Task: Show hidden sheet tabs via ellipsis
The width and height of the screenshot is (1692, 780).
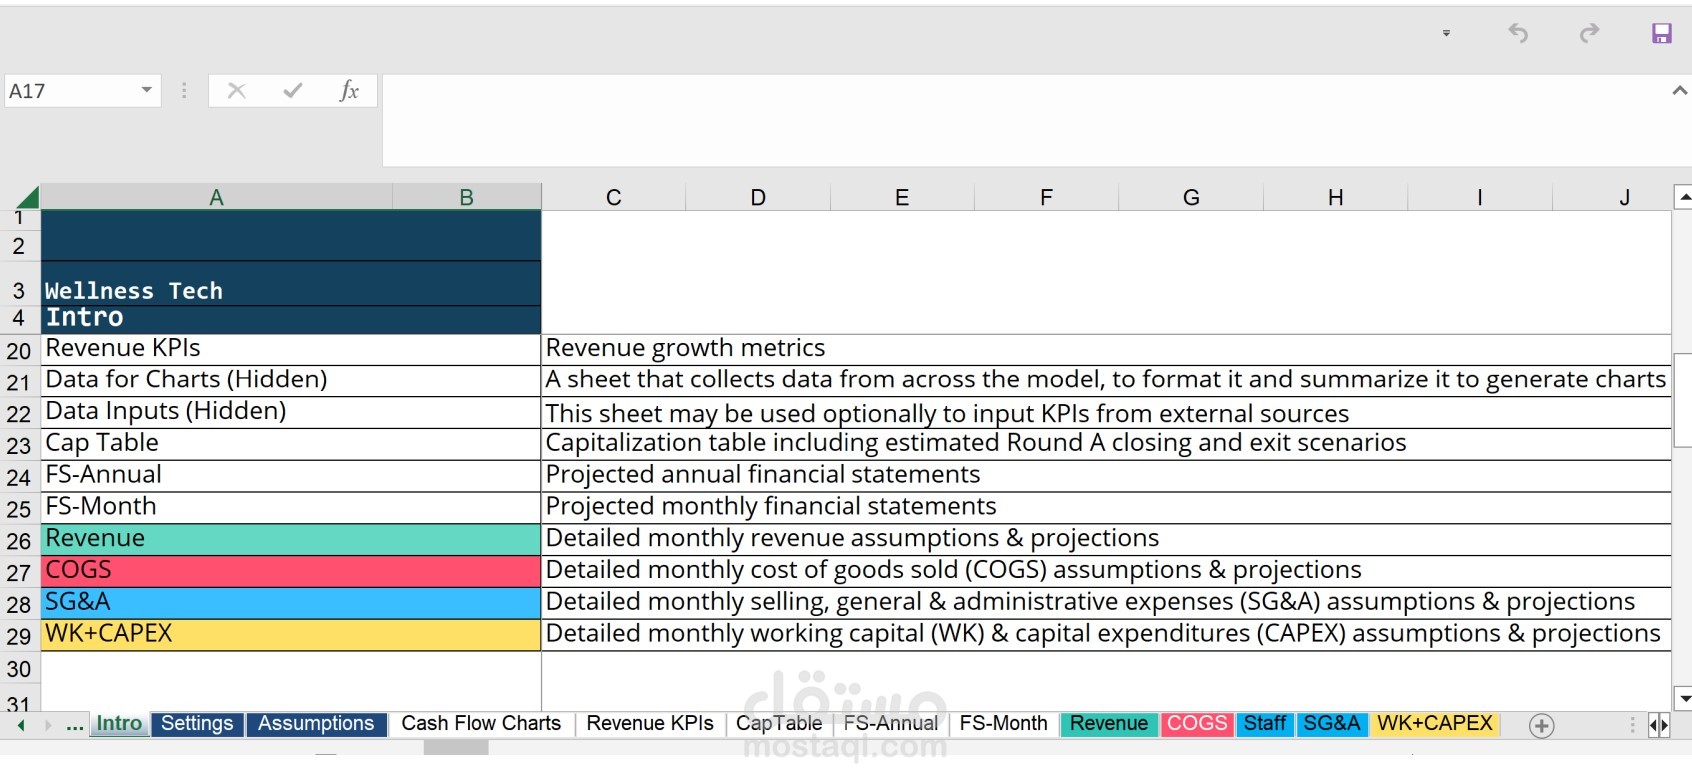Action: coord(75,725)
